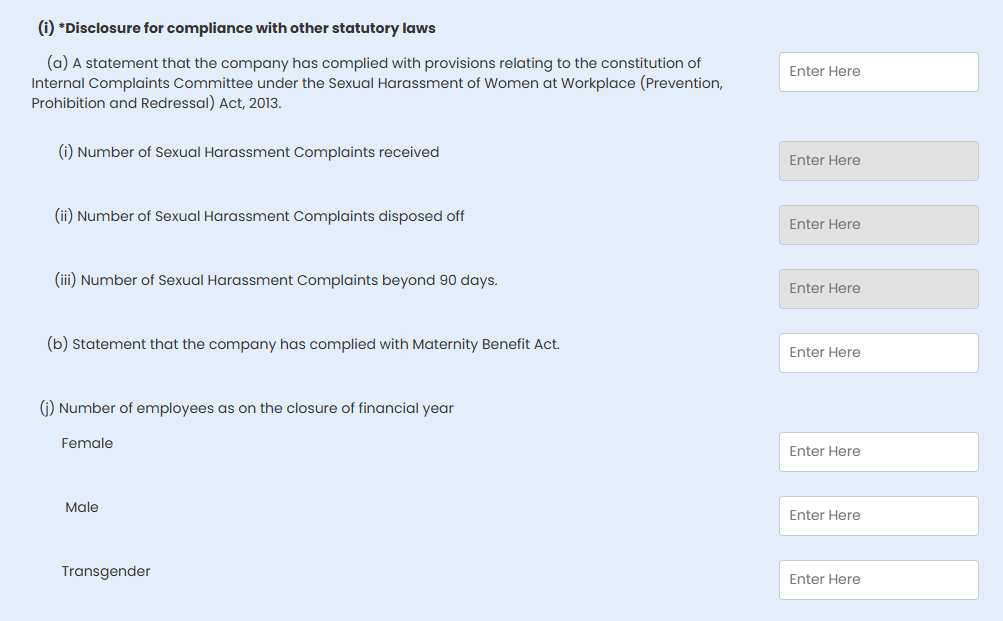Select the Complaints disposed off input field

click(x=878, y=225)
